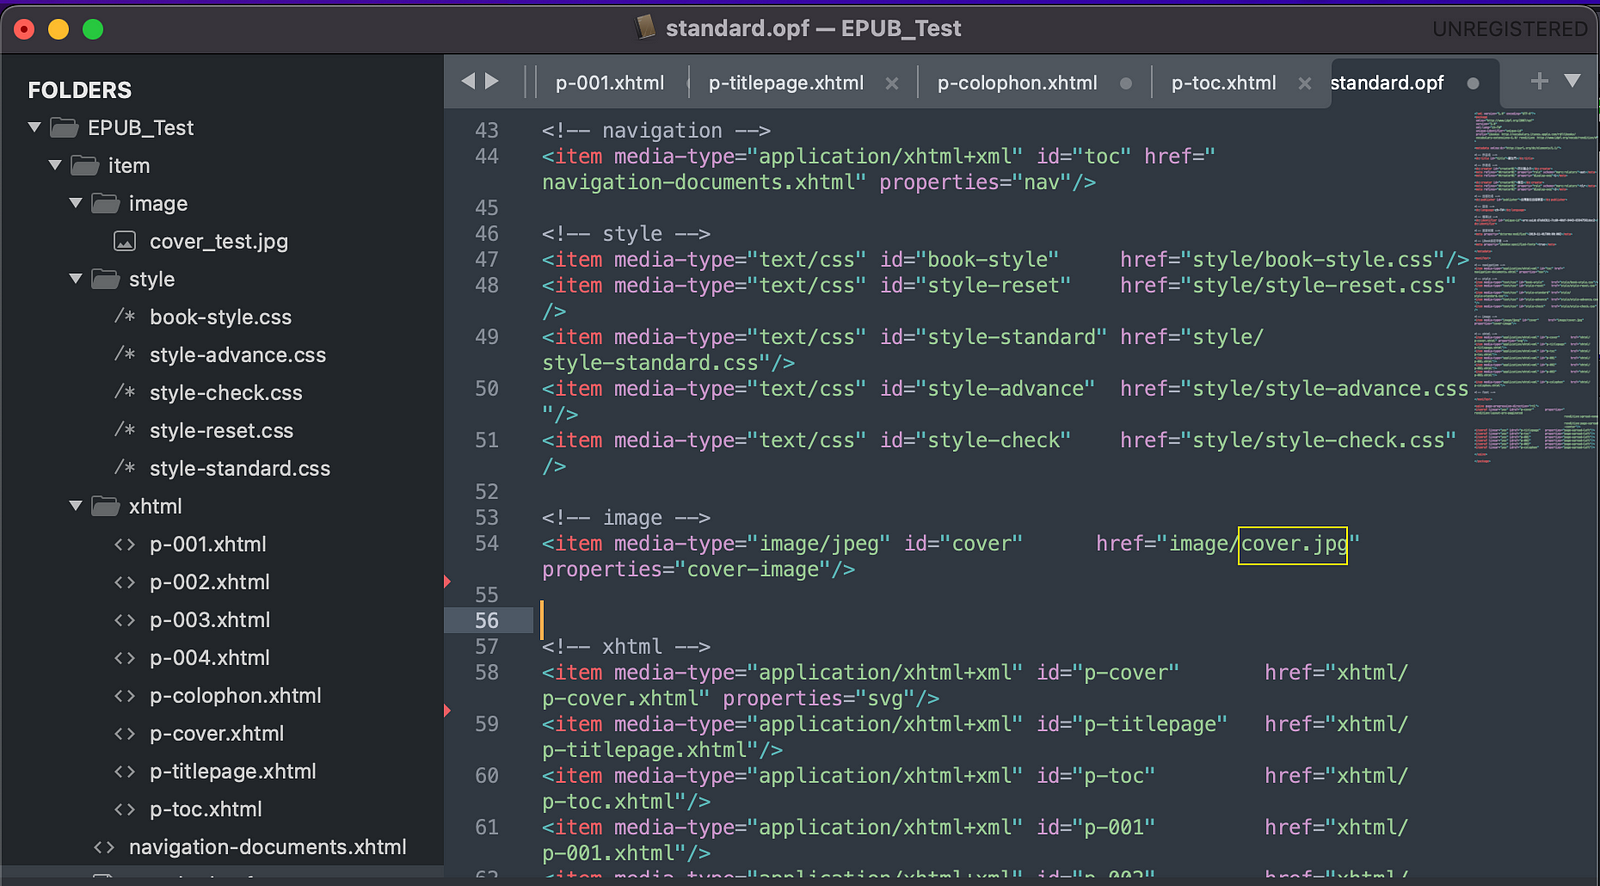
Task: Click the xhtml folder icon
Action: tap(105, 507)
